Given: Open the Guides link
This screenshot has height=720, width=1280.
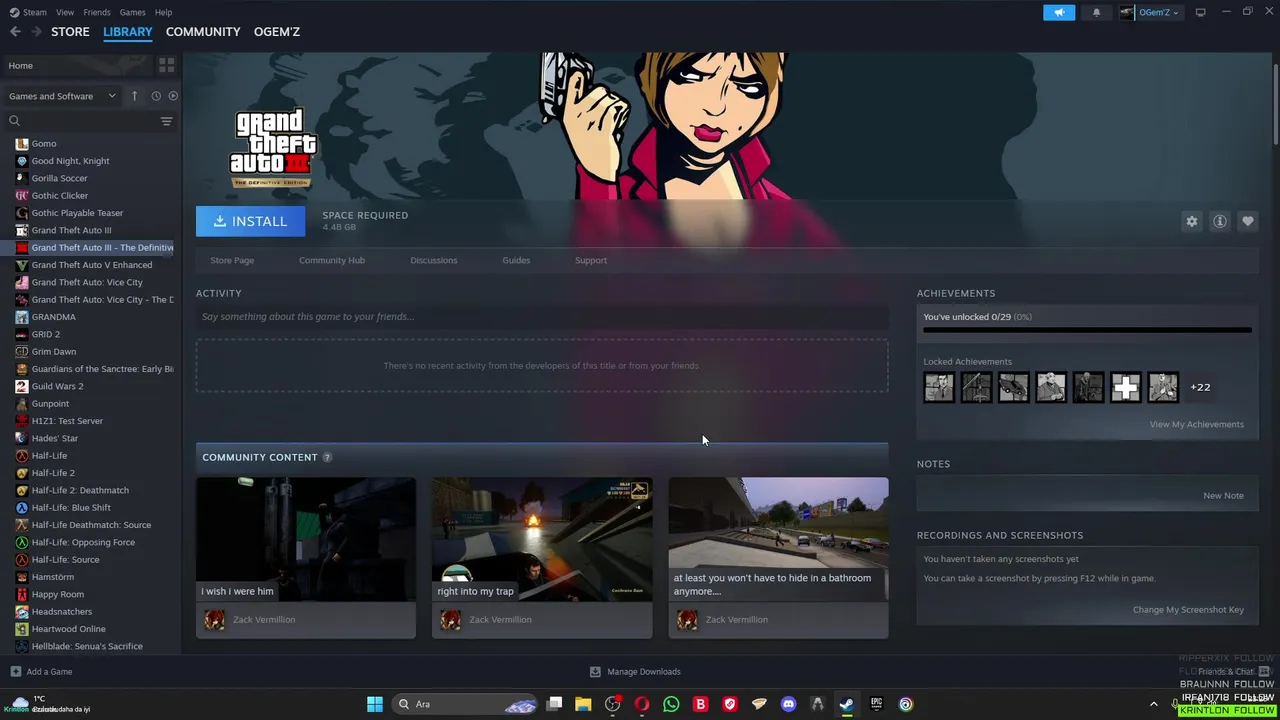Looking at the screenshot, I should coord(516,260).
